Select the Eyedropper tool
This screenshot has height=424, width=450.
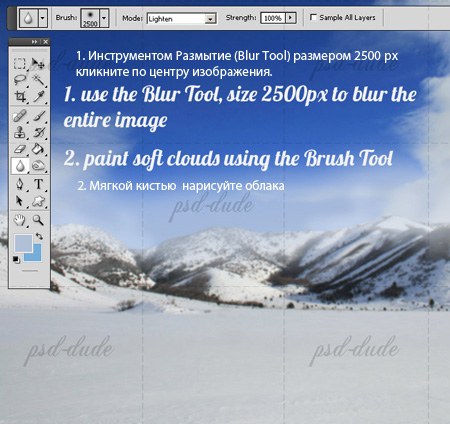pos(39,97)
